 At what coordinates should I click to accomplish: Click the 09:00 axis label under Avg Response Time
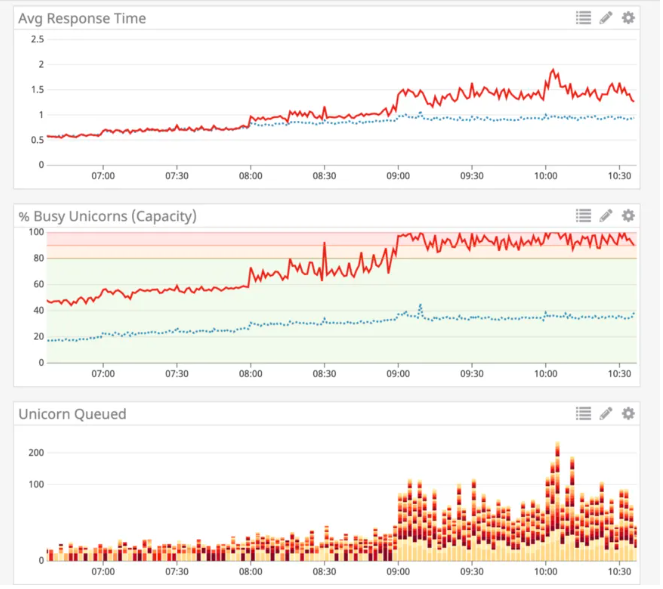click(397, 176)
